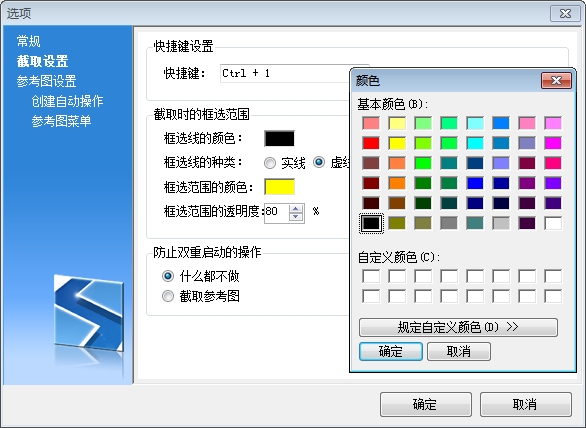Pick the light silver swatch in last row
The height and width of the screenshot is (428, 586).
501,223
